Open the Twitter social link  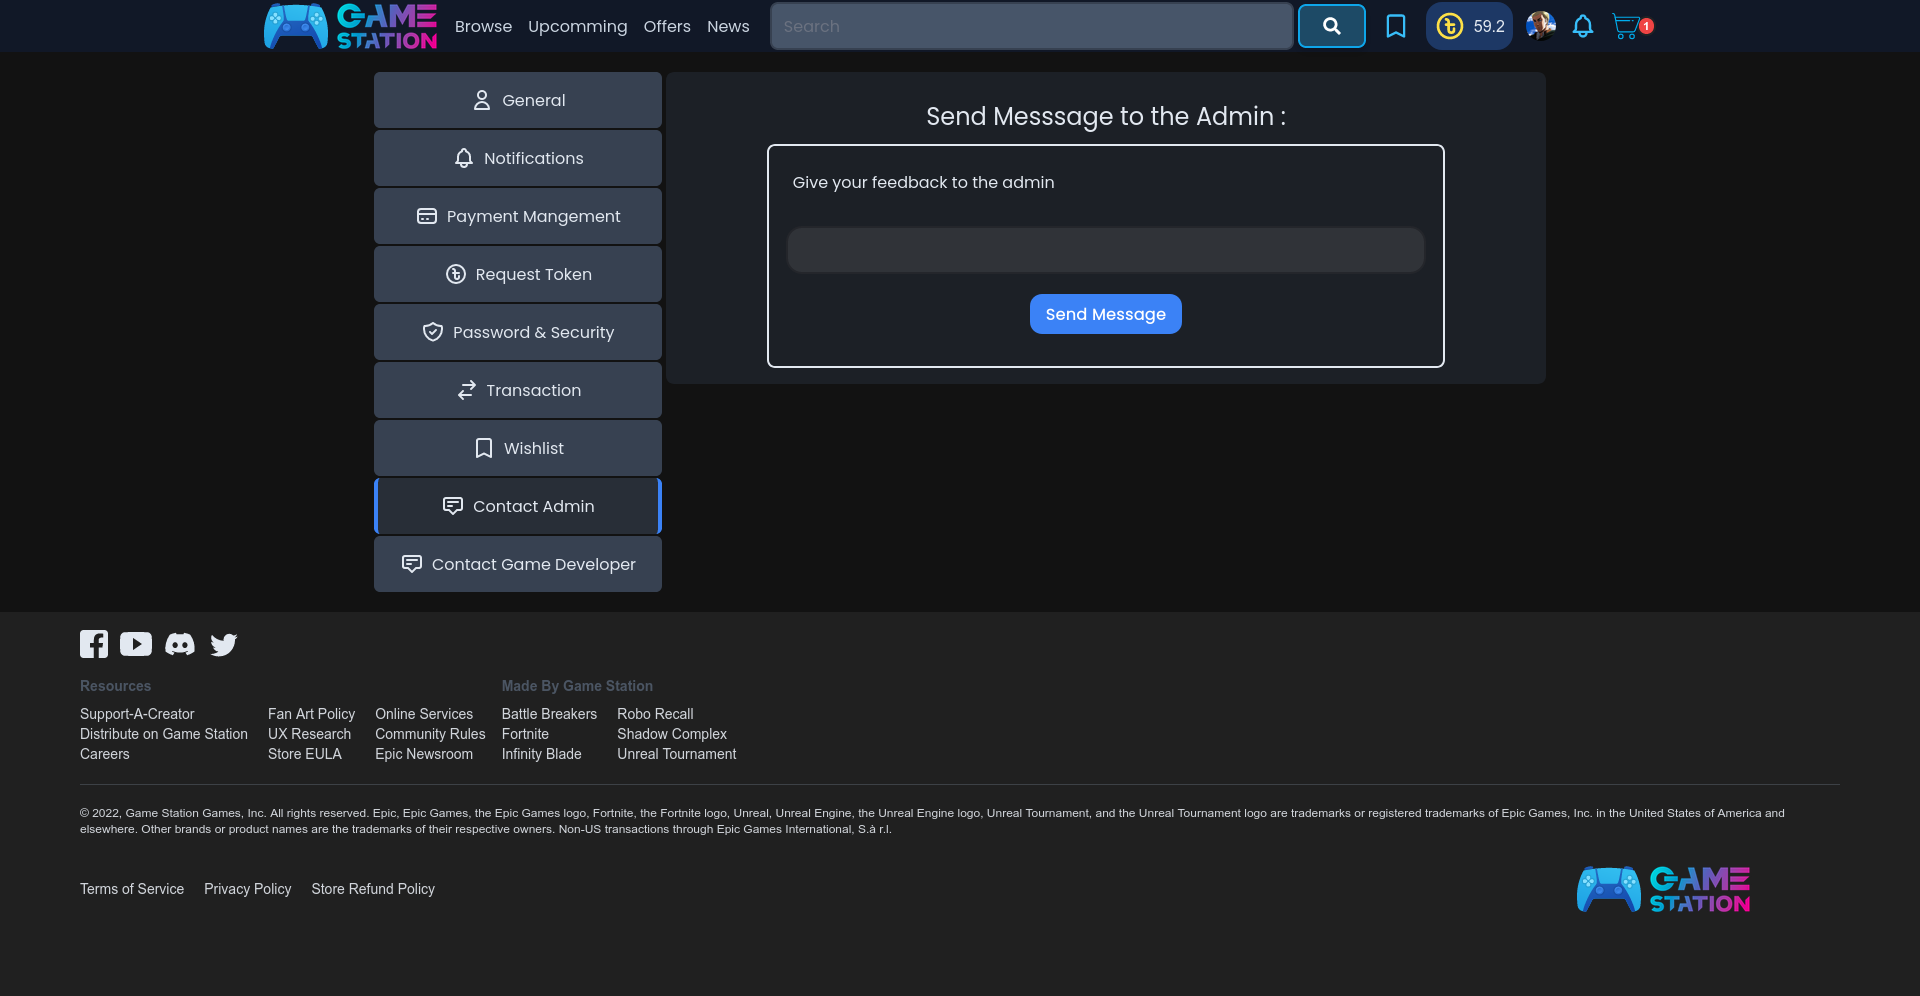[224, 644]
